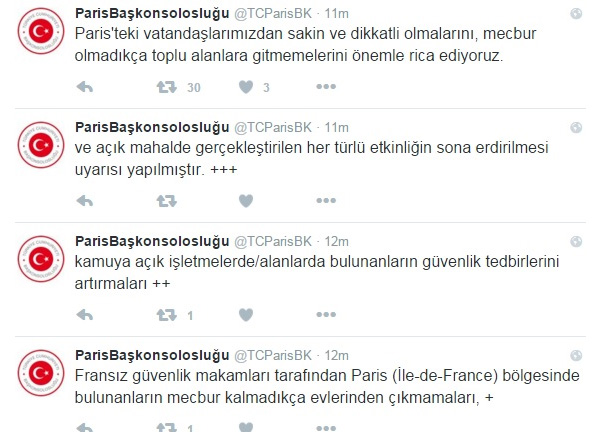Screen dimensions: 600x432
Task: Click the avatar on the 'açık mahalde' tweet
Action: [x=41, y=145]
